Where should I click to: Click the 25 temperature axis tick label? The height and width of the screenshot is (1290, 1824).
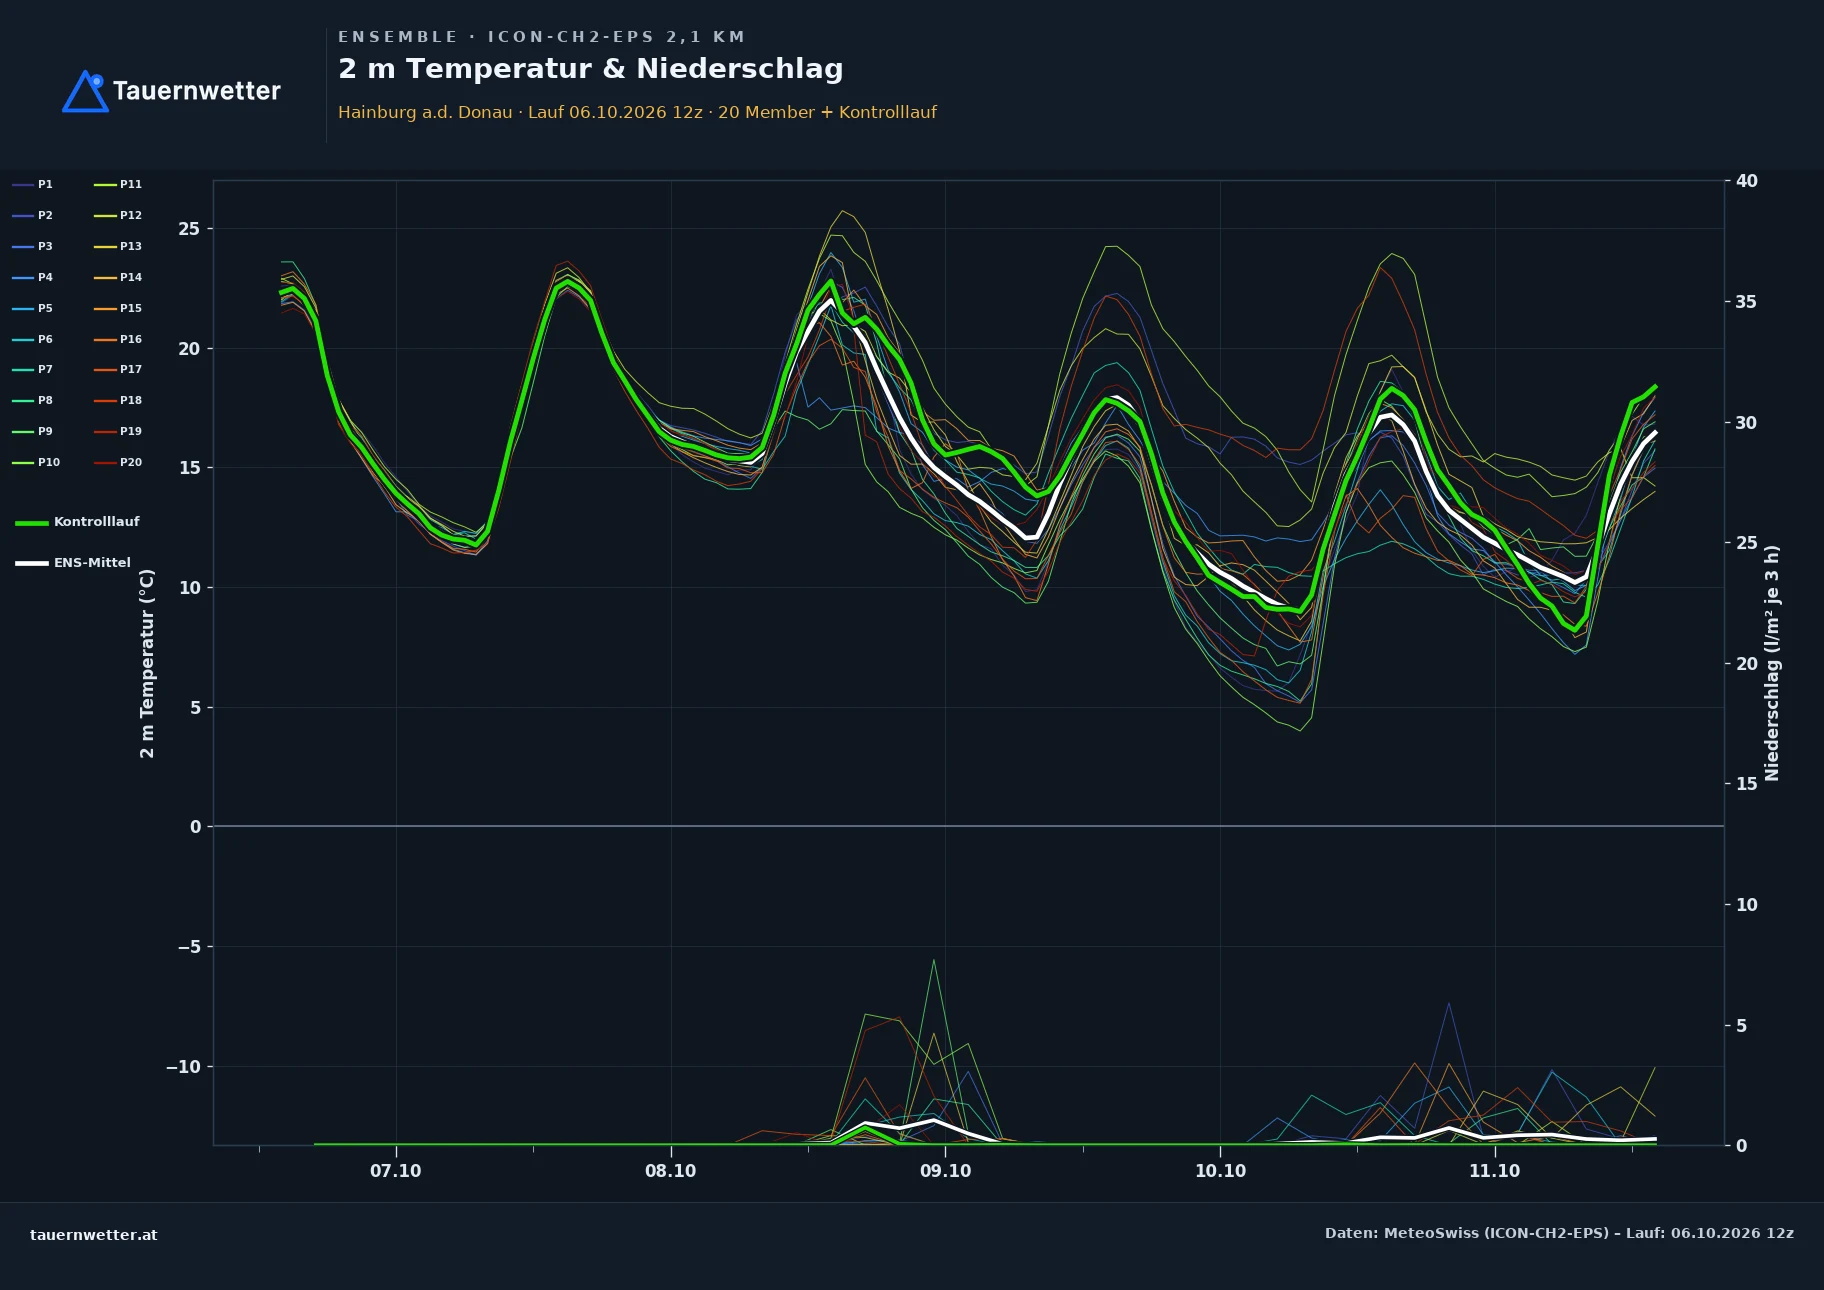[x=189, y=229]
